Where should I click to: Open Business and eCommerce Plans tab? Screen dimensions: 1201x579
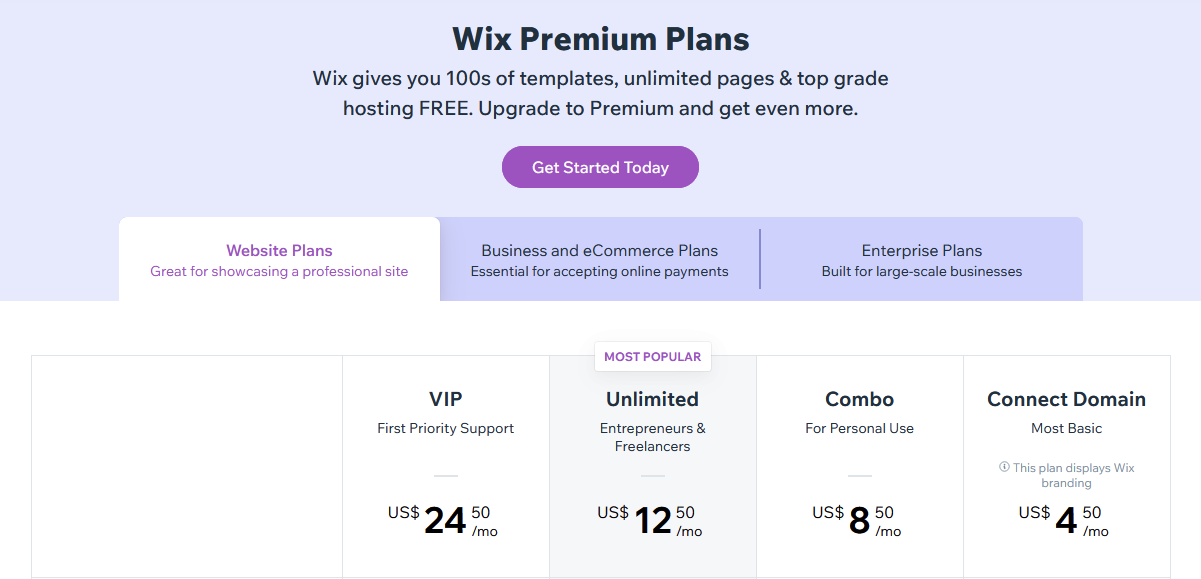tap(600, 259)
